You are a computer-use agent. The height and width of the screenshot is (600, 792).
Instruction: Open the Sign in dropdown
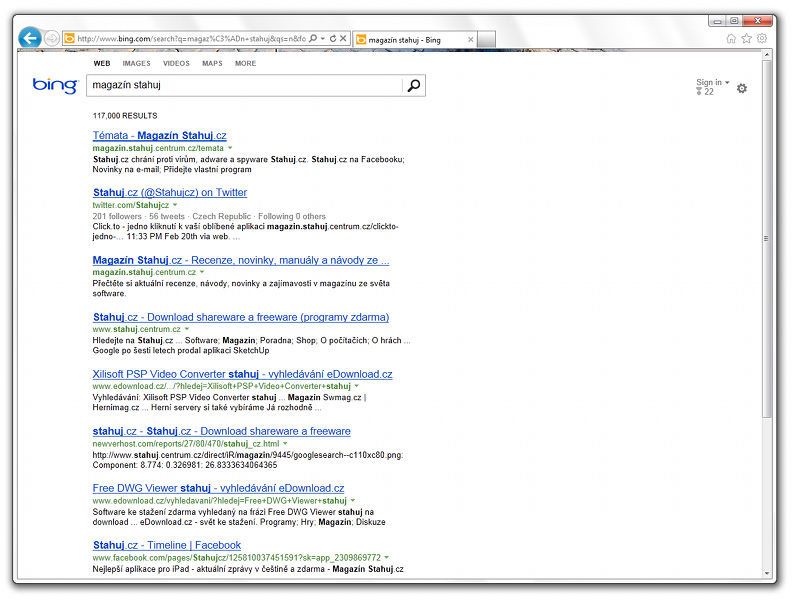pos(713,82)
